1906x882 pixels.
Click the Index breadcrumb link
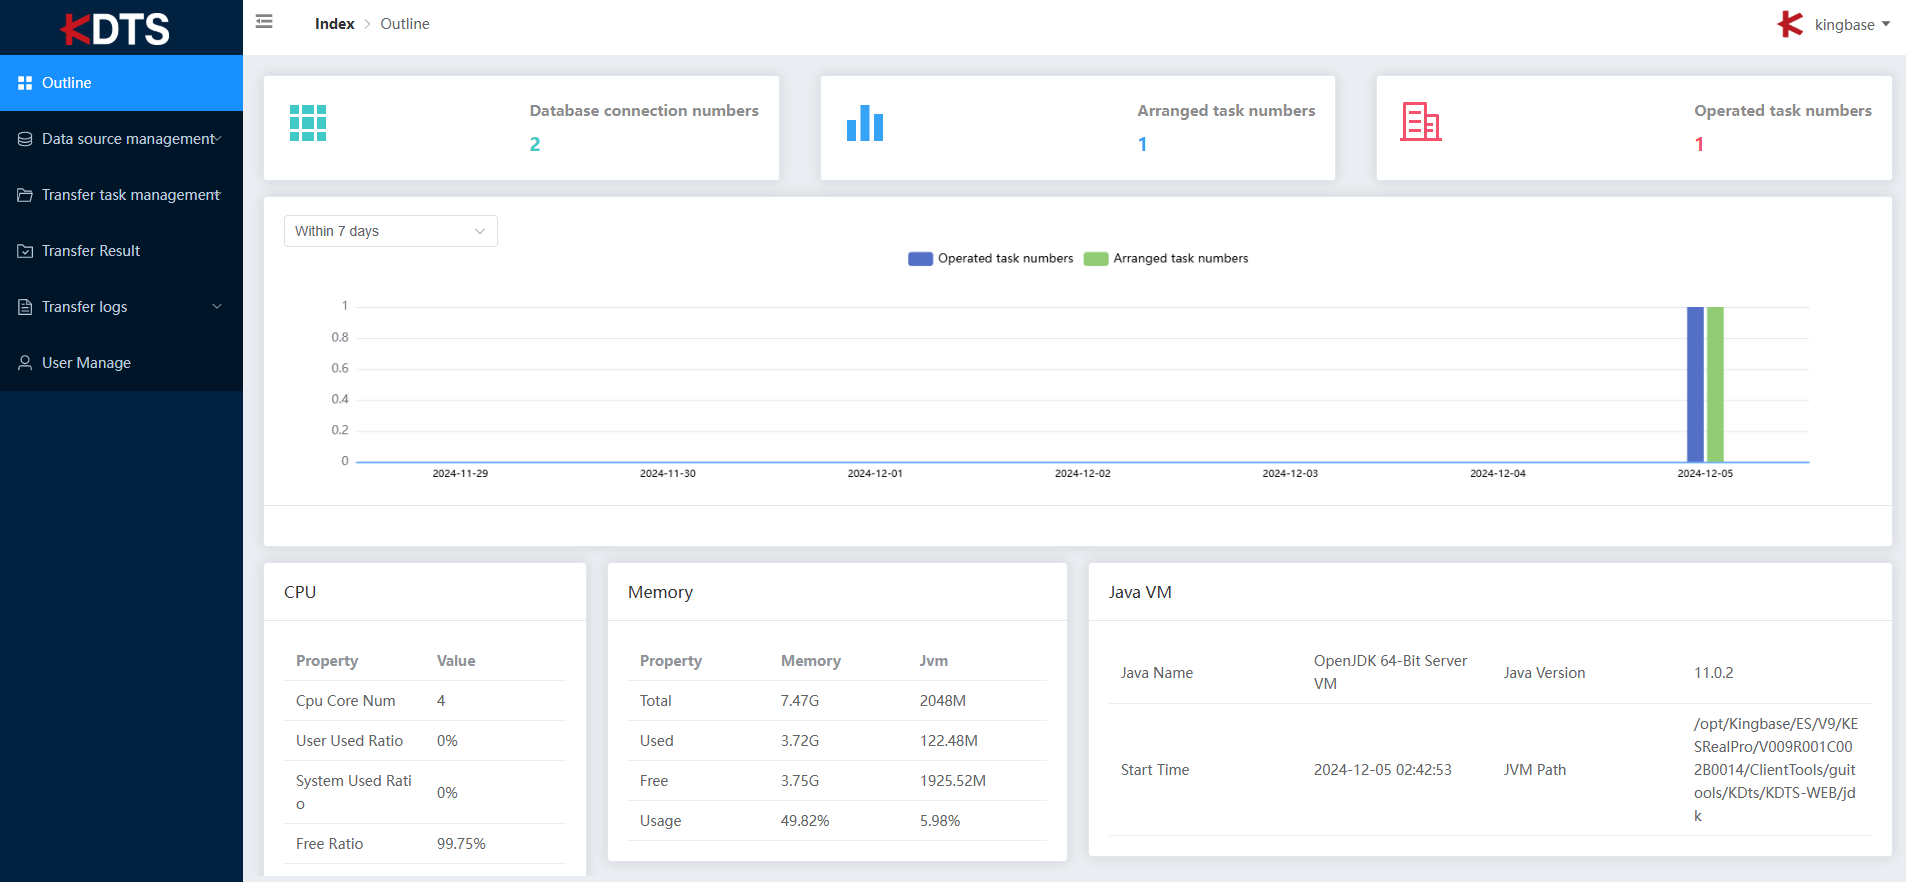coord(335,24)
